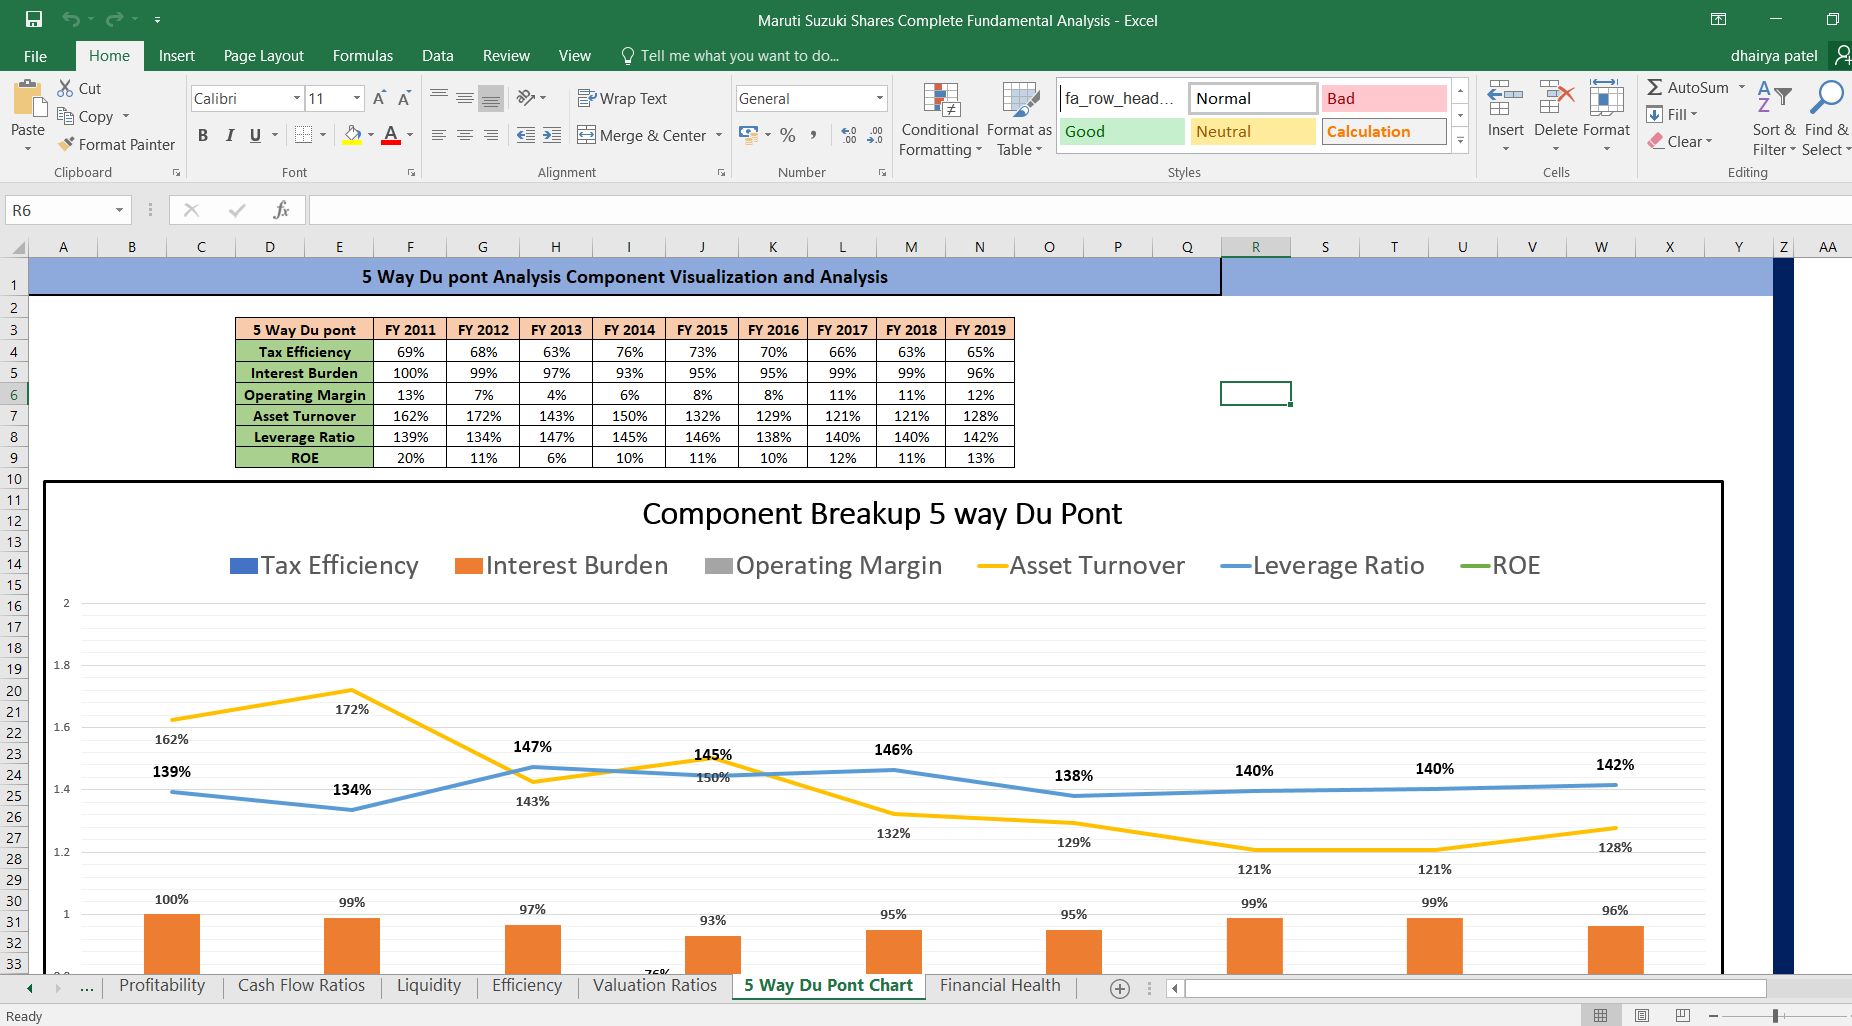
Task: Toggle Underline formatting
Action: click(x=255, y=135)
